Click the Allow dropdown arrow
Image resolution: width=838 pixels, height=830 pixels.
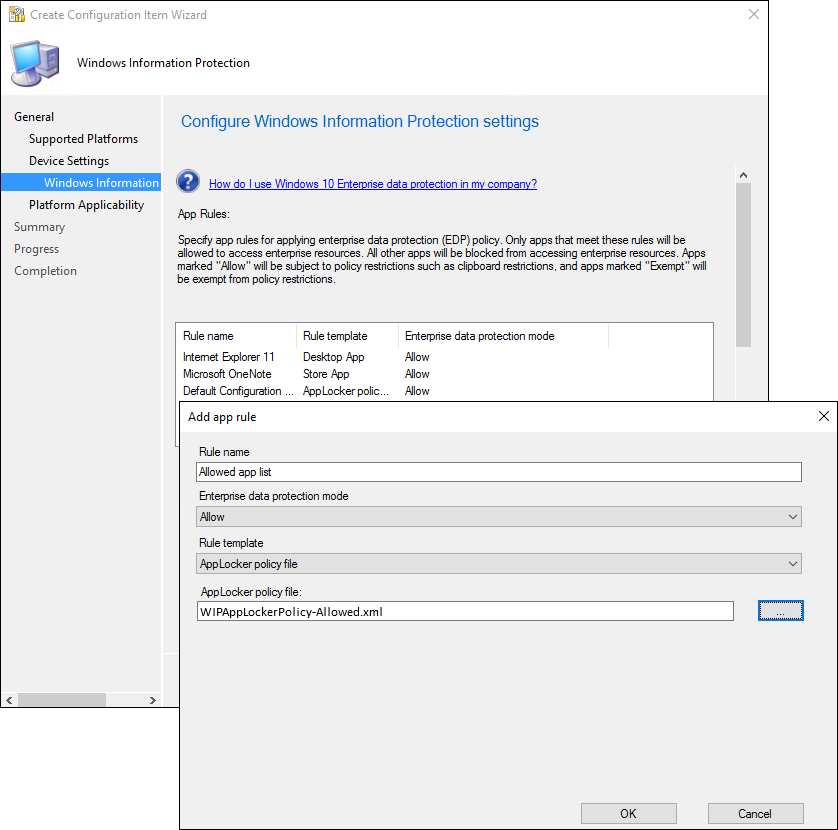click(x=793, y=516)
